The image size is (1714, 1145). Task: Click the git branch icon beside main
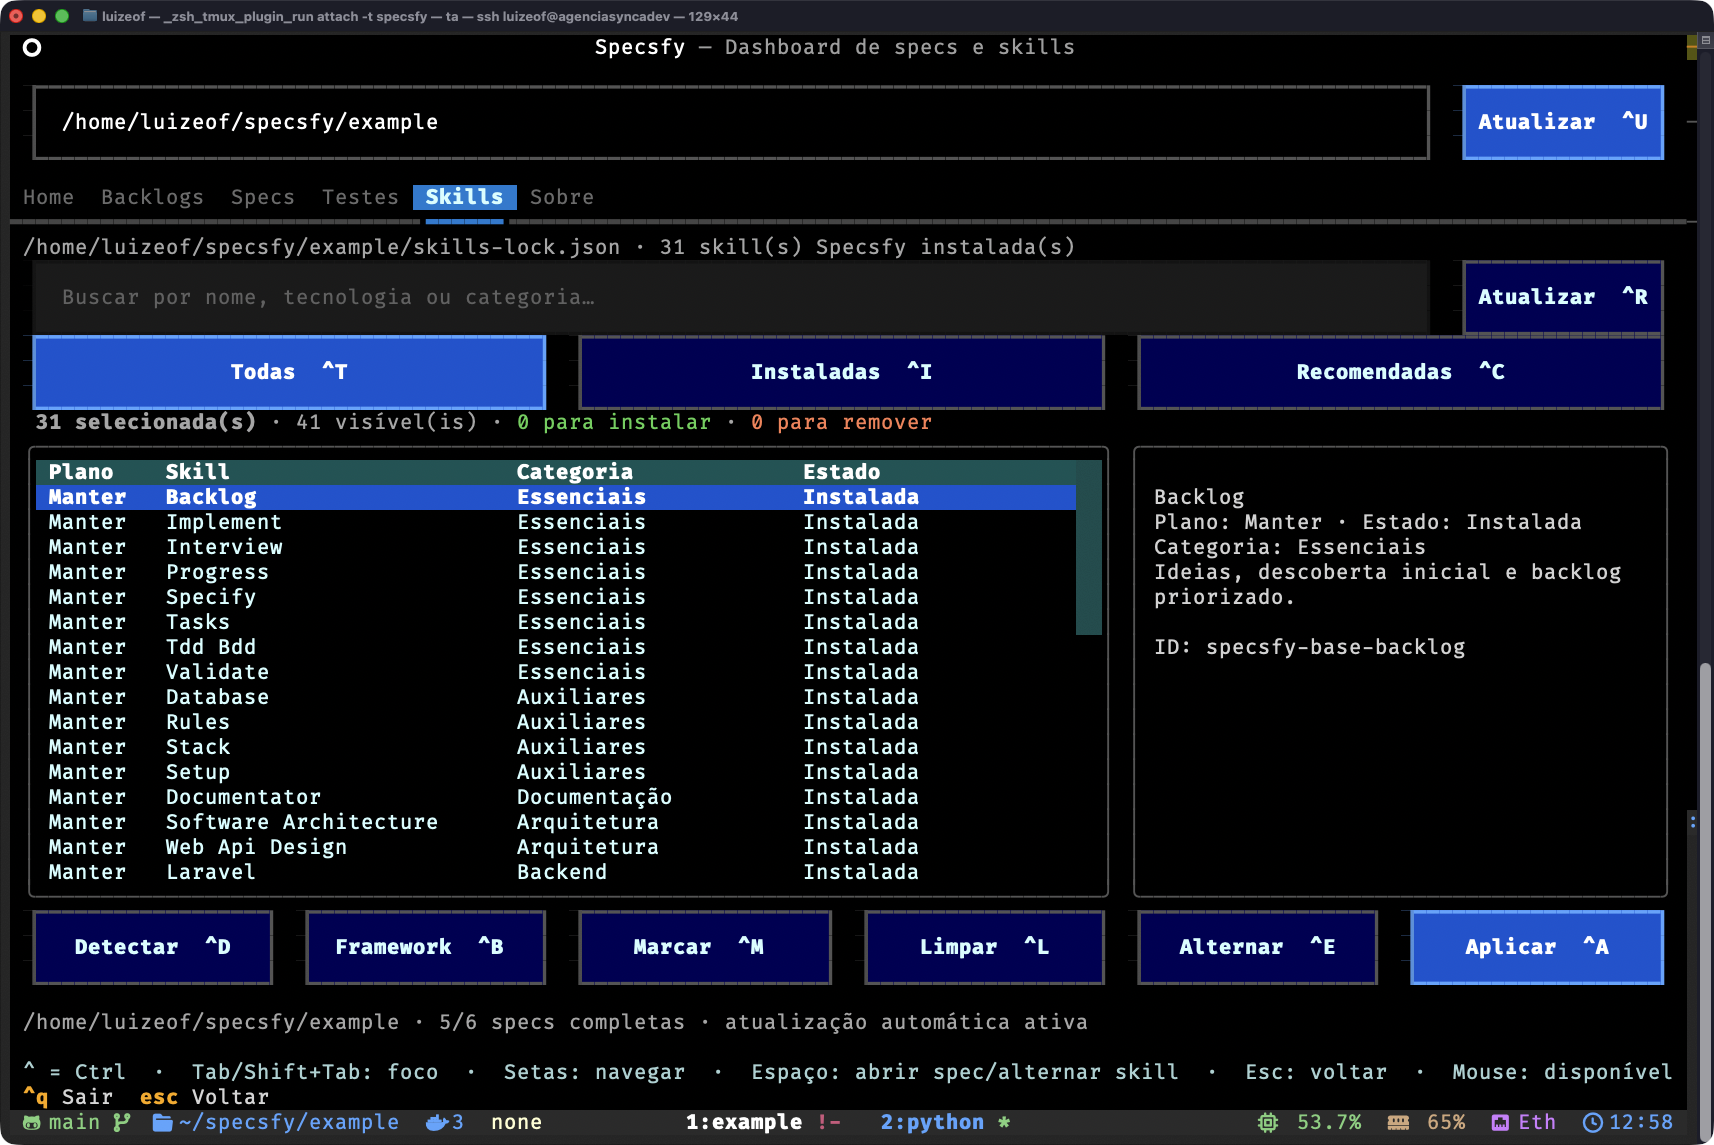(122, 1122)
